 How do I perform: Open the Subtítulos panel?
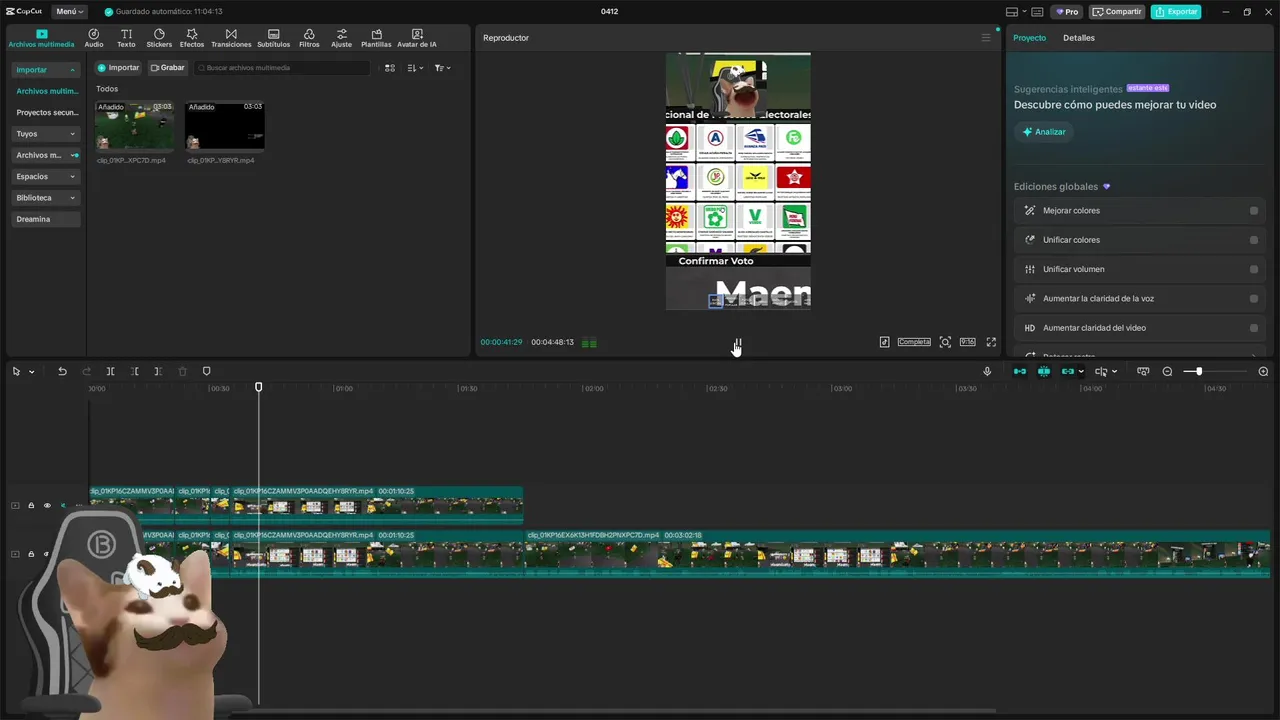pos(273,38)
